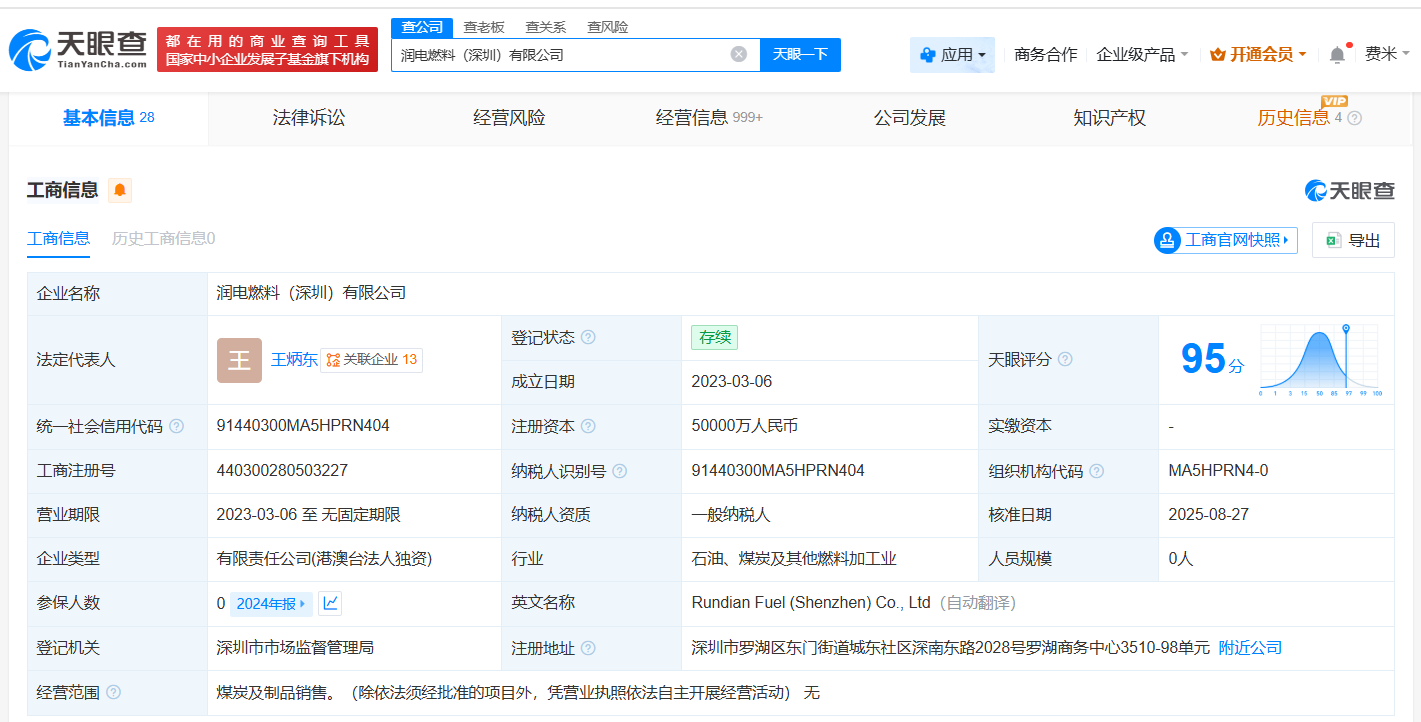The image size is (1421, 722).
Task: Click the question icon next to 注册资本
Action: click(588, 426)
